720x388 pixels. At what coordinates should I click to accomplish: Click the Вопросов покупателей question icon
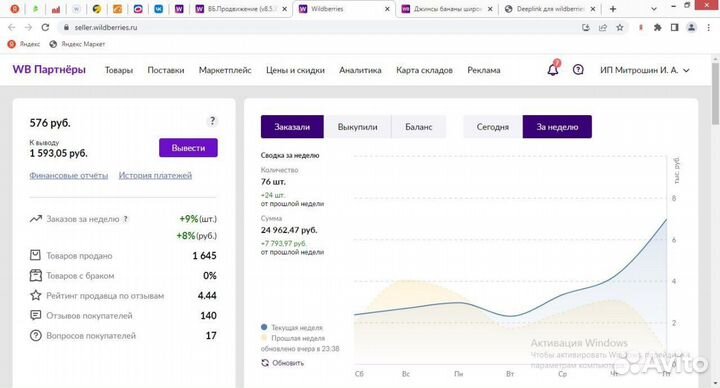pos(35,335)
